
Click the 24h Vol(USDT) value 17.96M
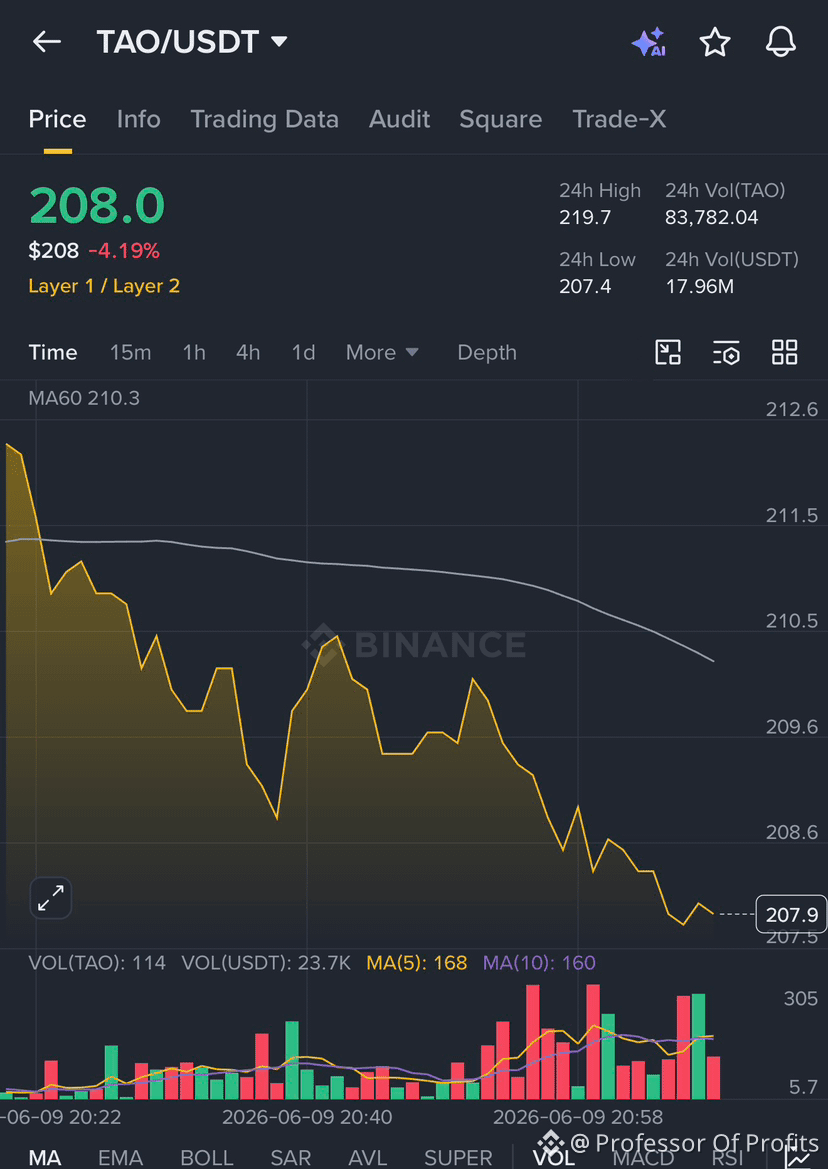click(x=700, y=286)
